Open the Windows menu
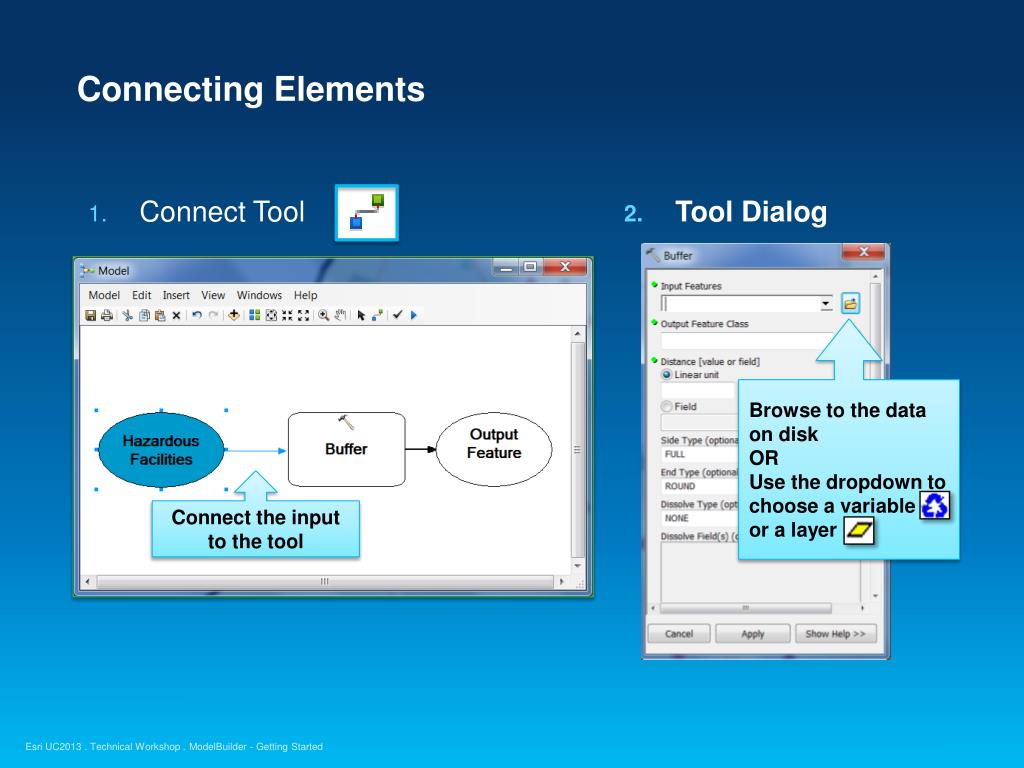The width and height of the screenshot is (1024, 768). (259, 295)
